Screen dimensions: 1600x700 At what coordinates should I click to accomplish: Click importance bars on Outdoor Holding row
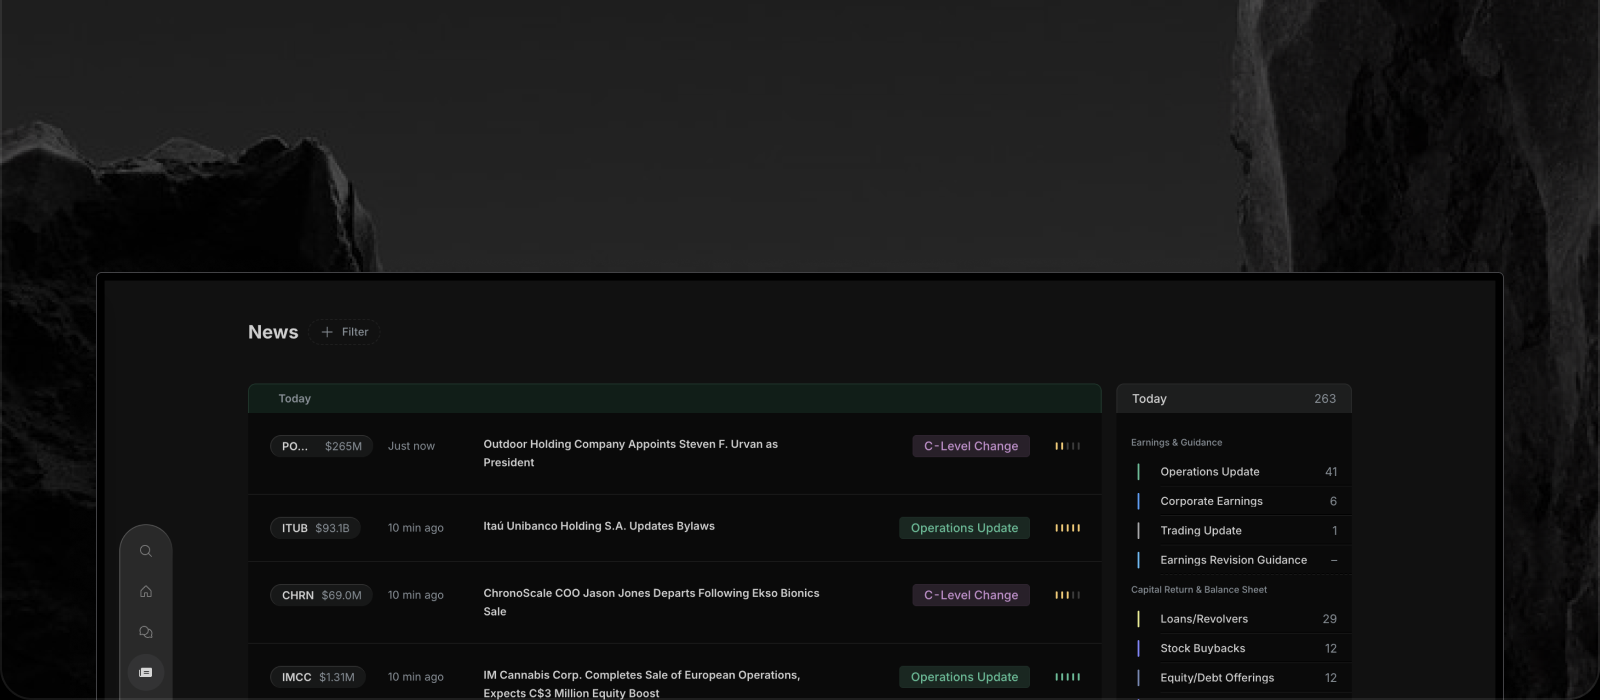pos(1067,446)
